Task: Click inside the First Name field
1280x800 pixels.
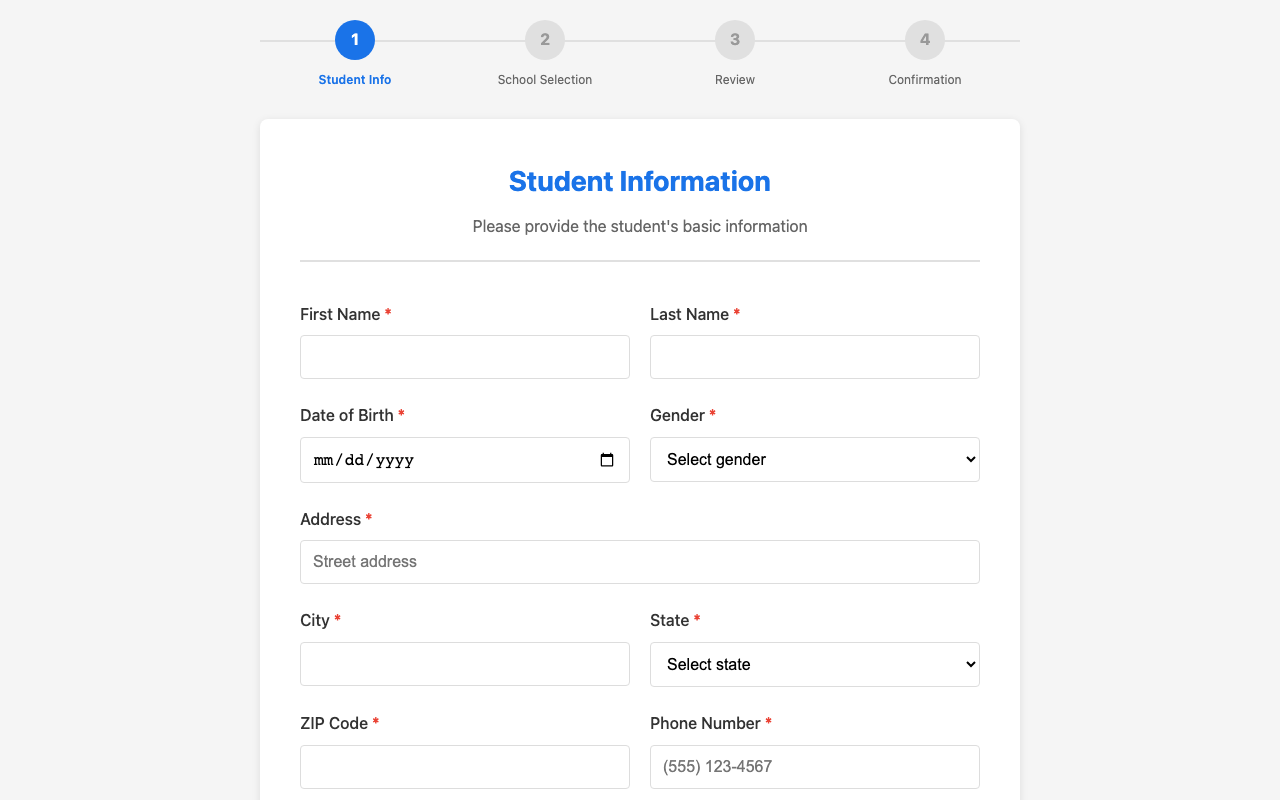Action: (x=464, y=357)
